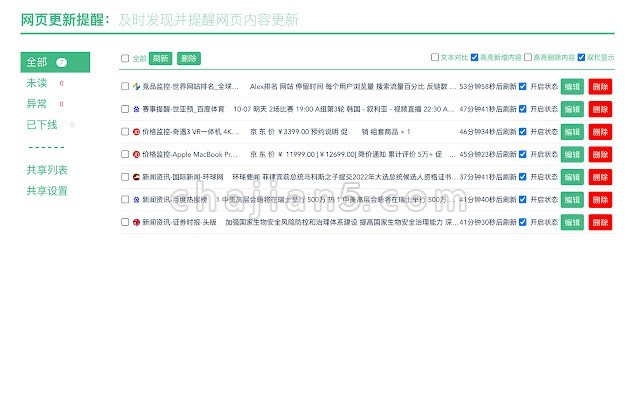
Task: Click favicon of 竞品监控-世界网站排名 row
Action: point(136,87)
